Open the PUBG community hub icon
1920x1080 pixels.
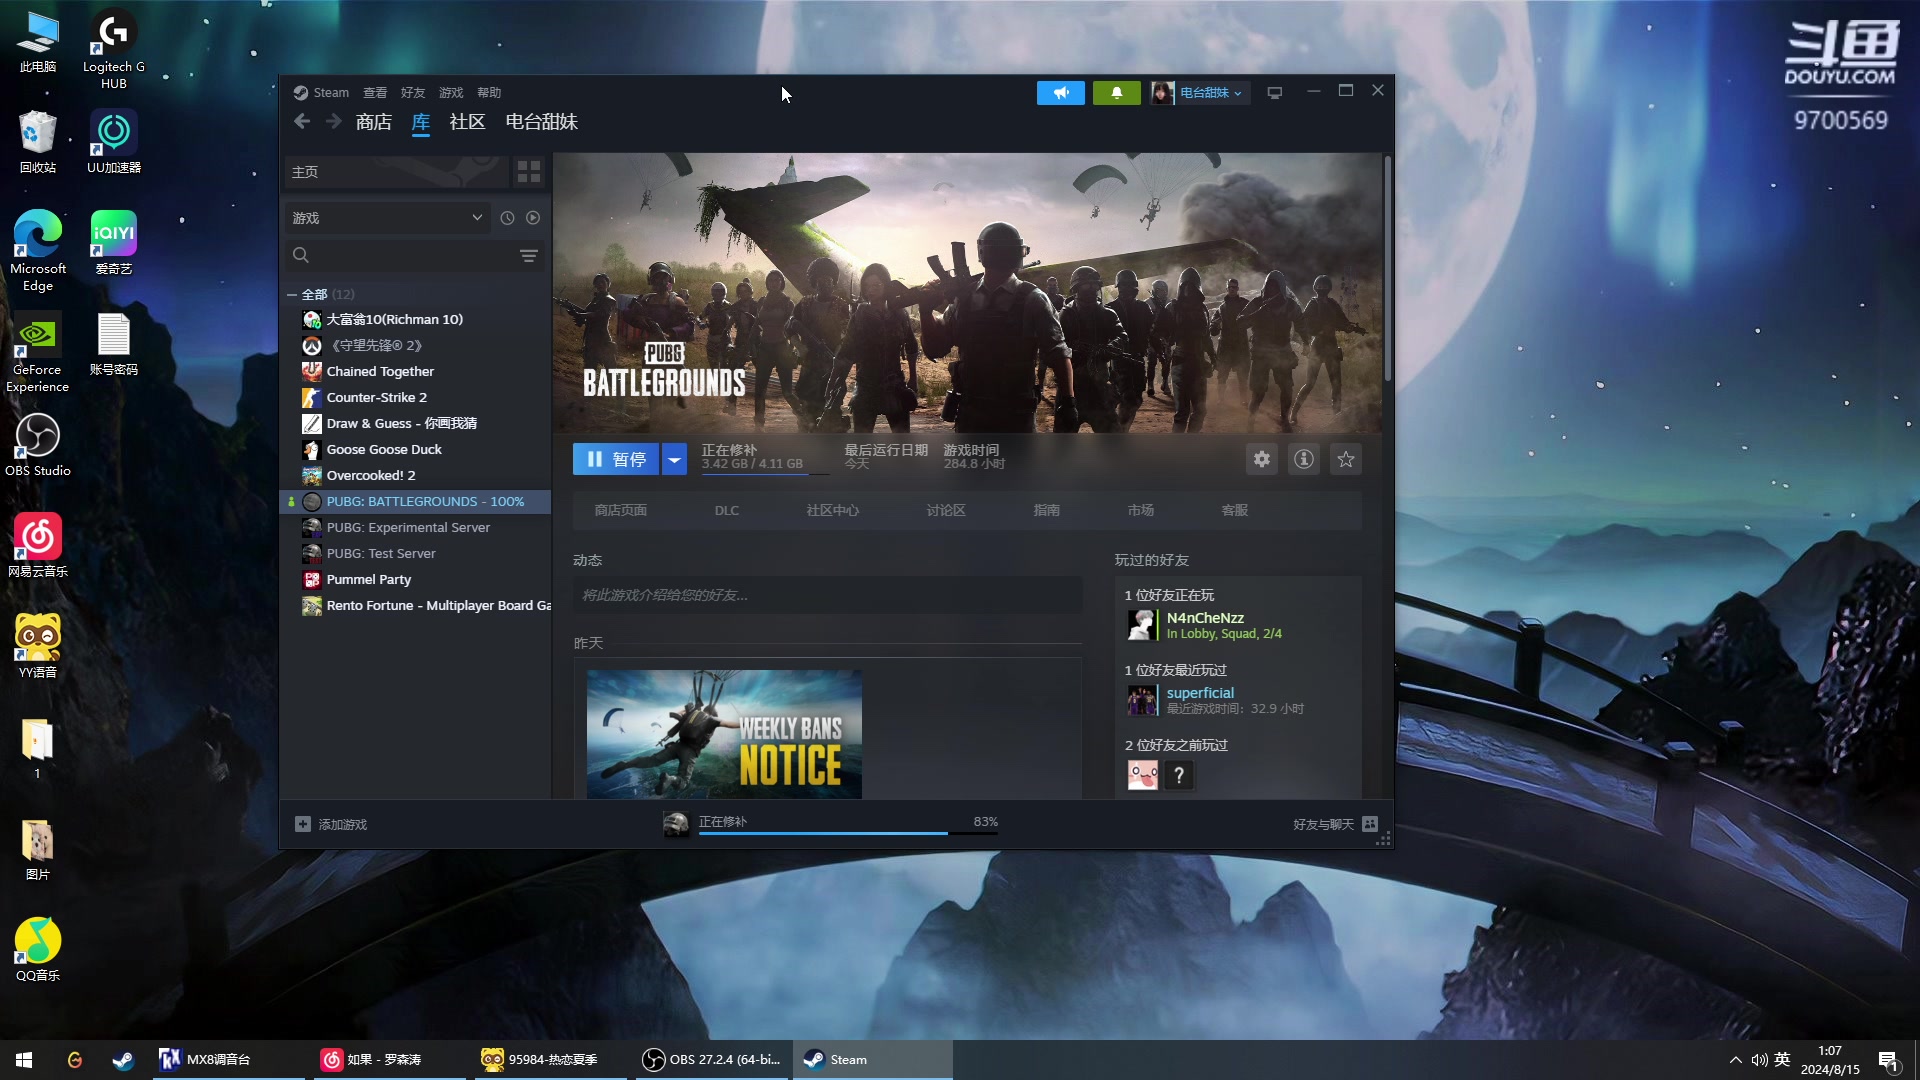[833, 510]
